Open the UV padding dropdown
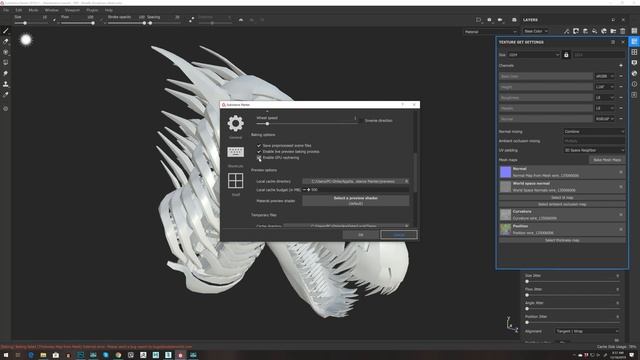 point(594,150)
